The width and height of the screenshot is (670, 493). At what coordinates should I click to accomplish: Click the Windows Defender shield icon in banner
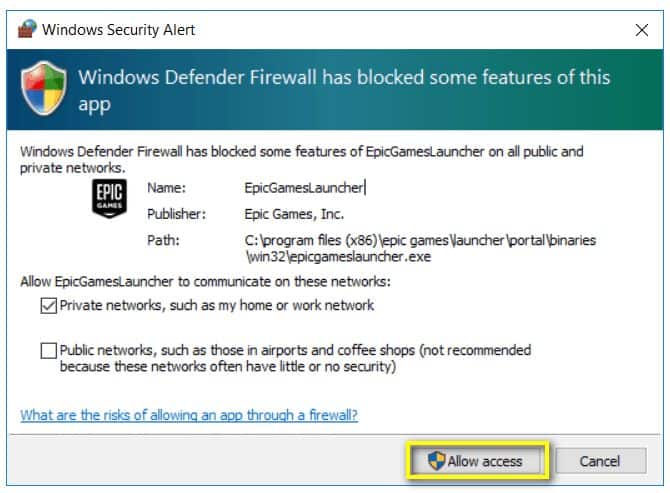[44, 88]
